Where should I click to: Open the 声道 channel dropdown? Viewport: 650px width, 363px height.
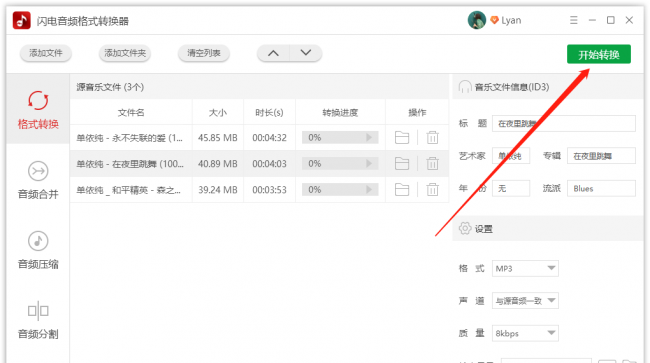click(525, 301)
